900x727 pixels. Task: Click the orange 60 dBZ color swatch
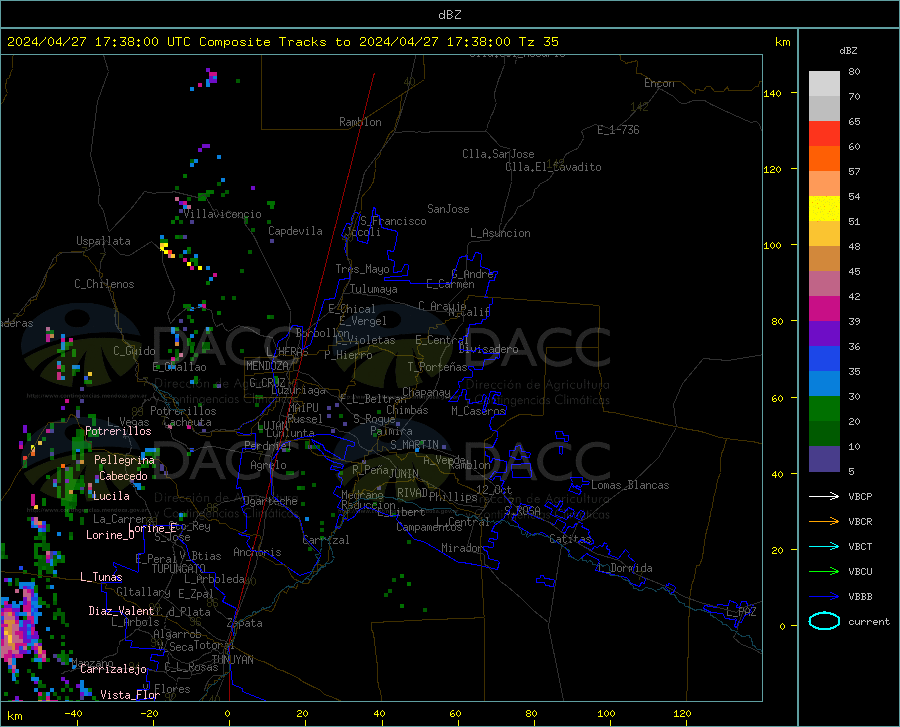[824, 158]
